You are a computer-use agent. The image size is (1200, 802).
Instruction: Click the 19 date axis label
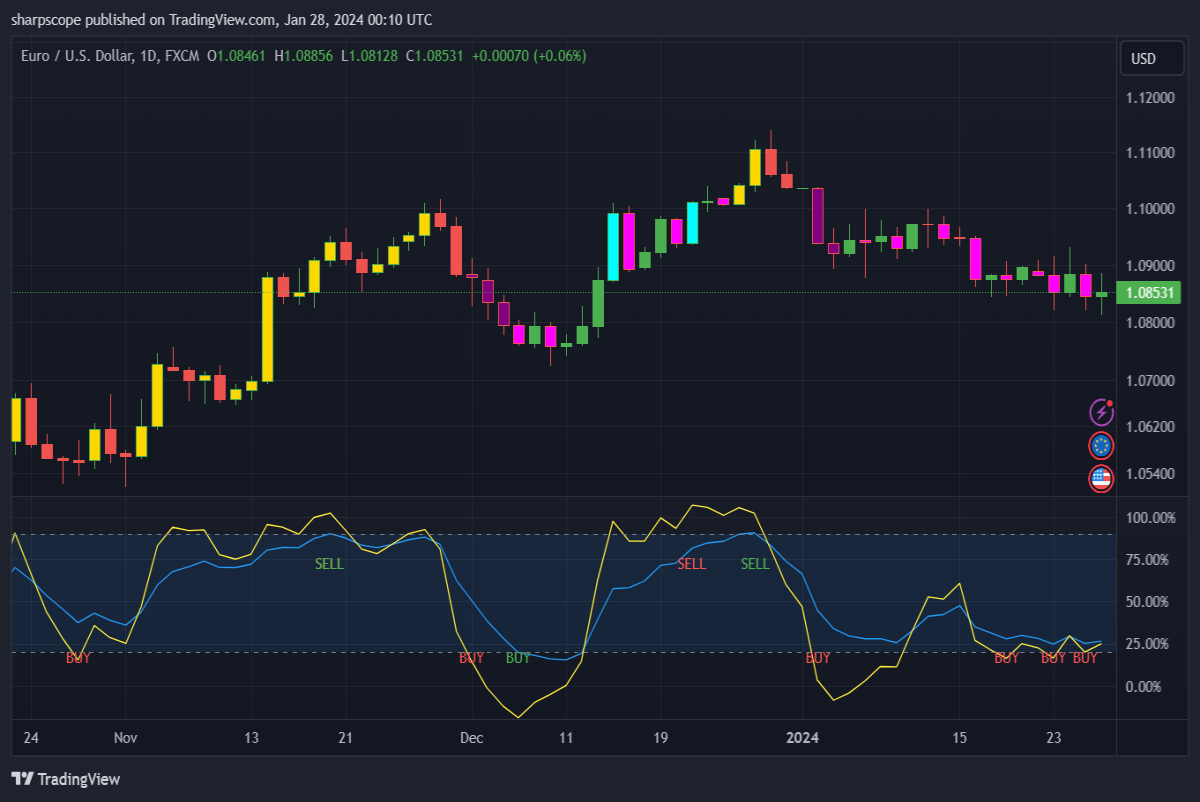[x=660, y=738]
